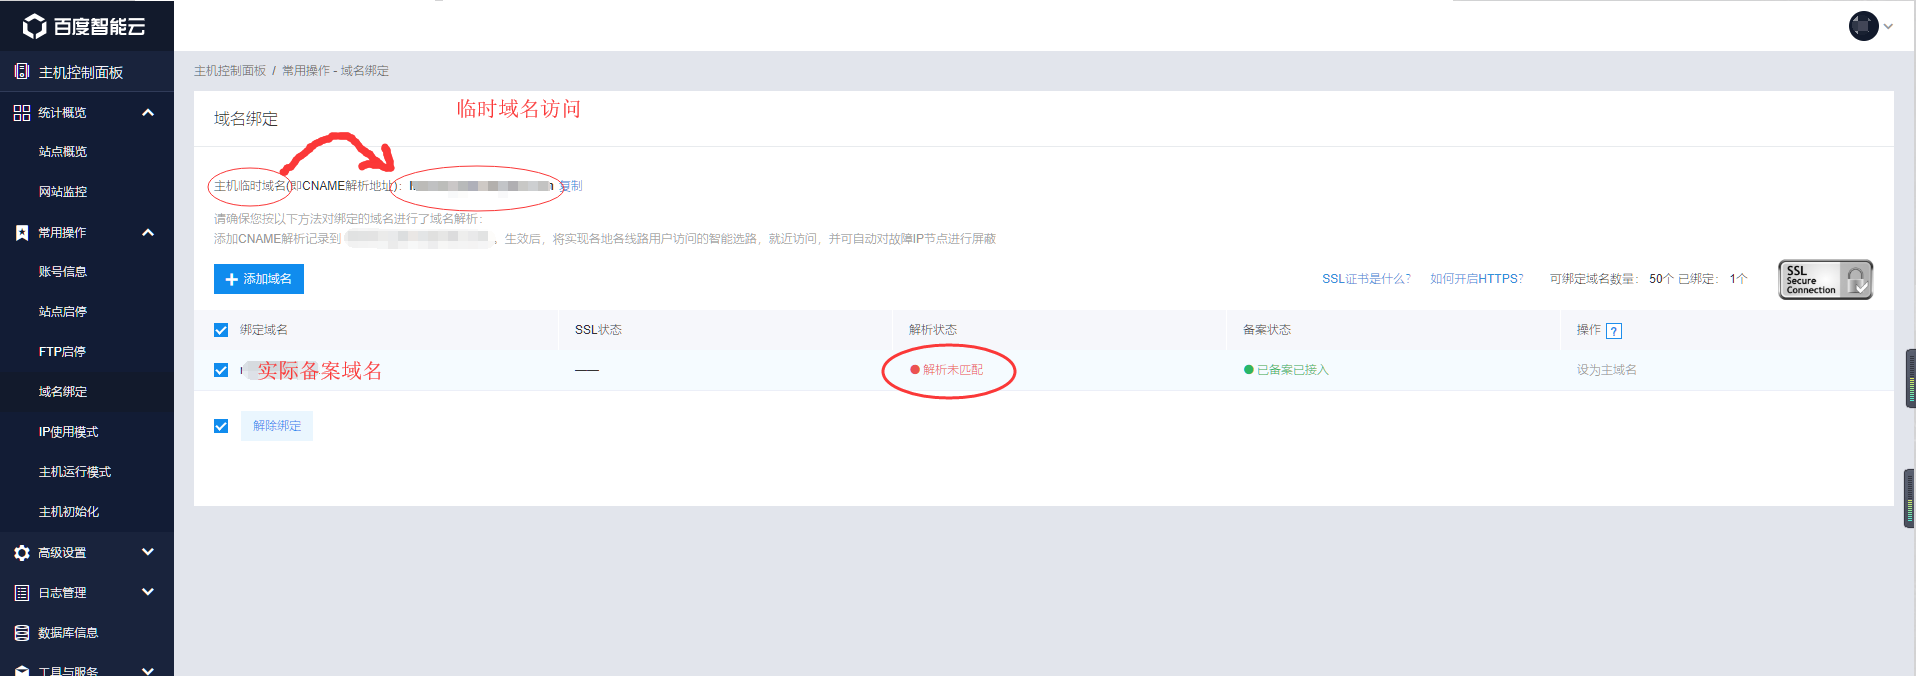The image size is (1916, 676).
Task: Click the 操作 column header
Action: pyautogui.click(x=1588, y=330)
